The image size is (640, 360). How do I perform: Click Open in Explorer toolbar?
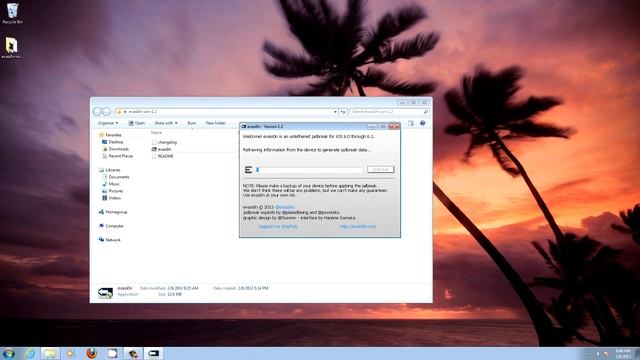click(137, 123)
